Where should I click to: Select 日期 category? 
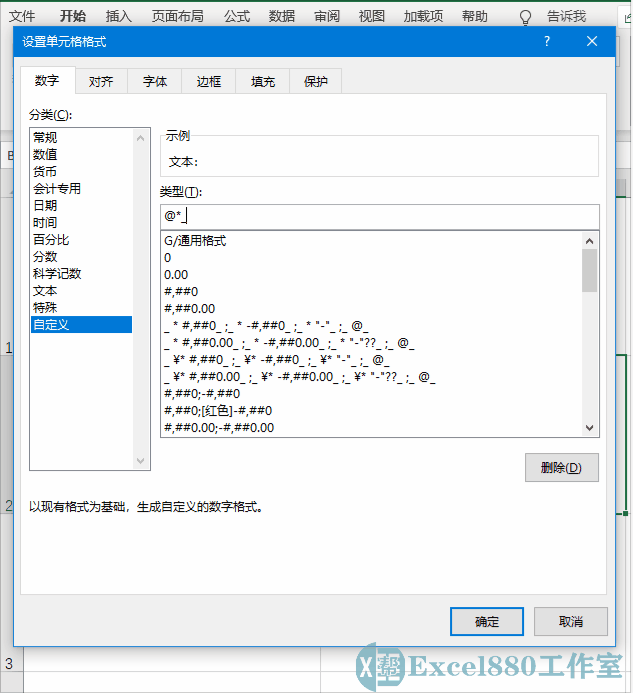(81, 206)
